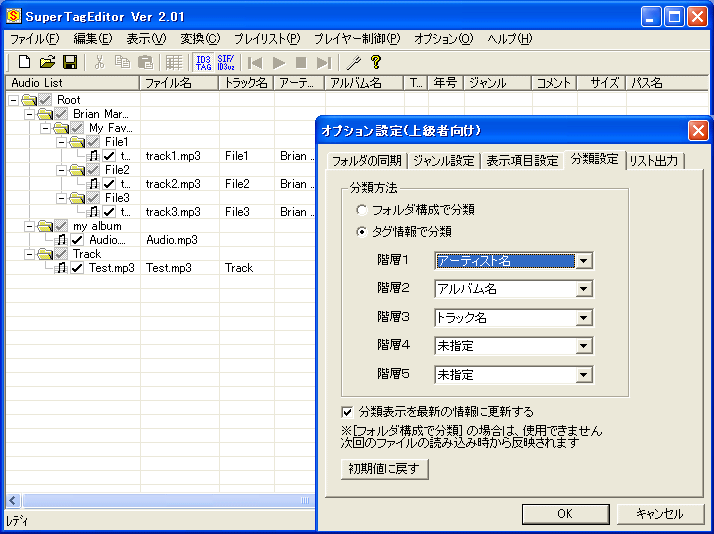Image resolution: width=714 pixels, height=534 pixels.
Task: Open the 階層1 dropdown
Action: 583,261
